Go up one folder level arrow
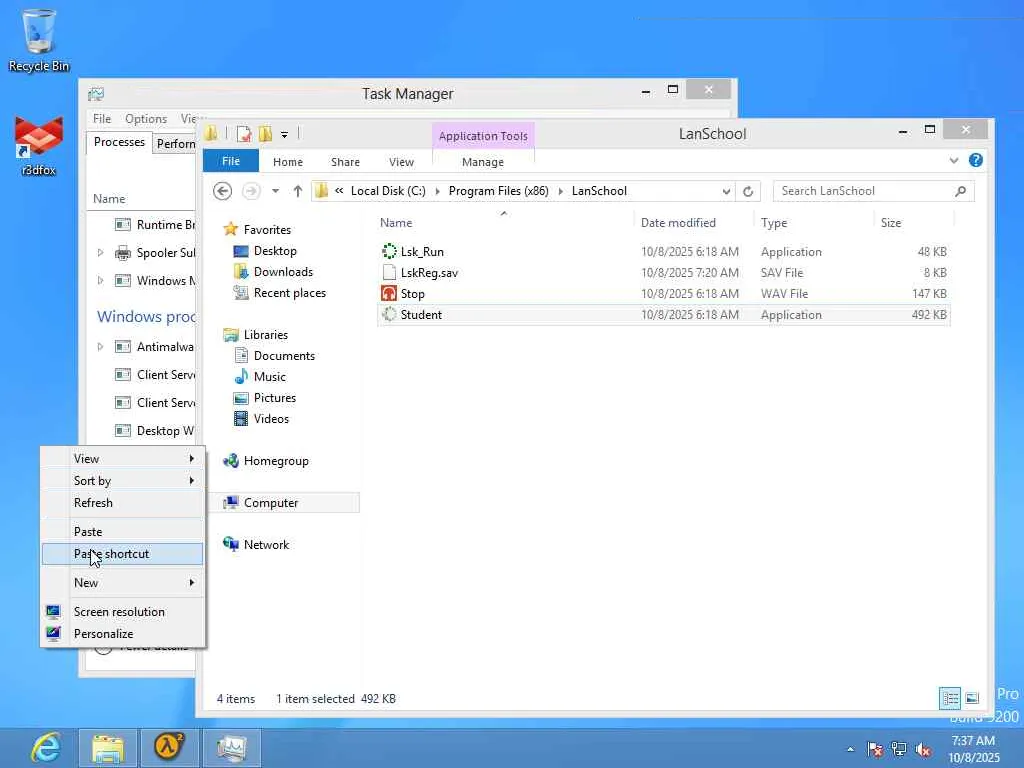The image size is (1024, 768). pos(298,191)
